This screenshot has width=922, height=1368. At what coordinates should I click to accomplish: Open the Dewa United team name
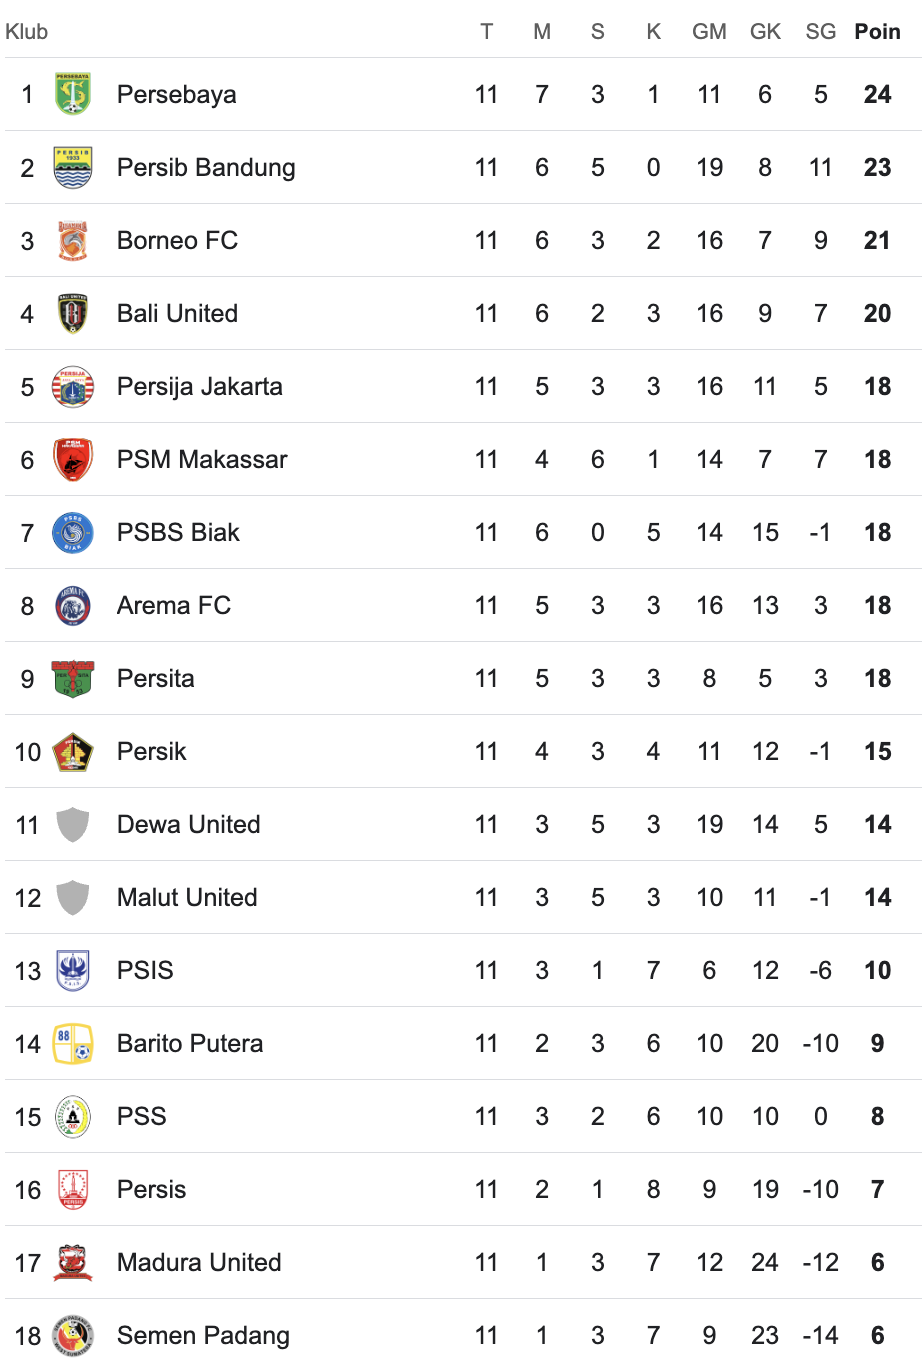point(189,824)
